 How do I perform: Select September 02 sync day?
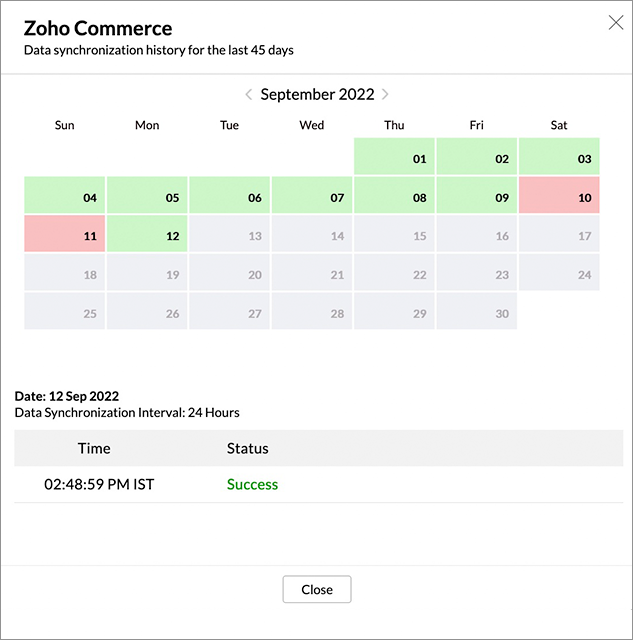(477, 156)
